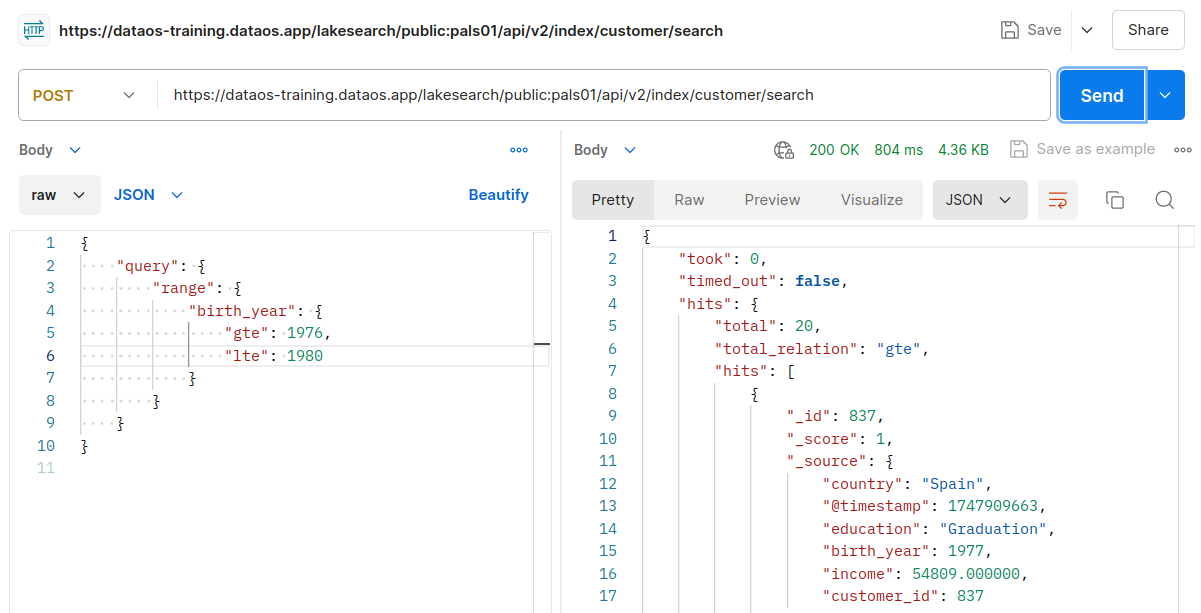
Task: Click Save as example
Action: point(1082,149)
